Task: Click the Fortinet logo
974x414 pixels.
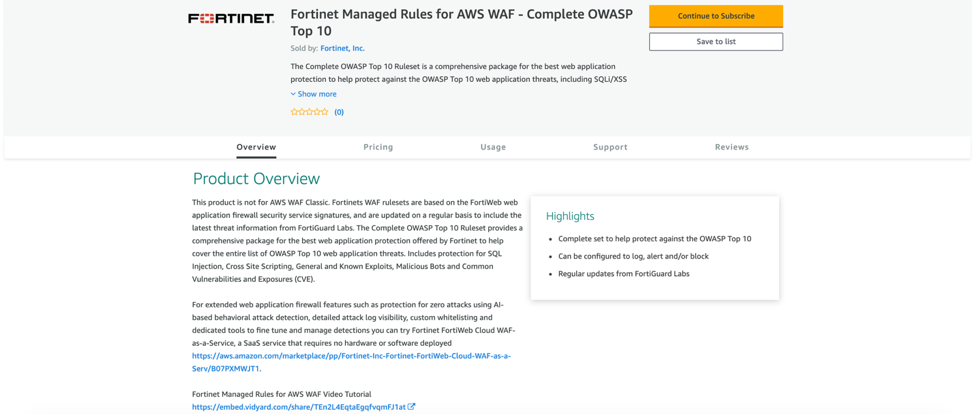Action: point(231,18)
